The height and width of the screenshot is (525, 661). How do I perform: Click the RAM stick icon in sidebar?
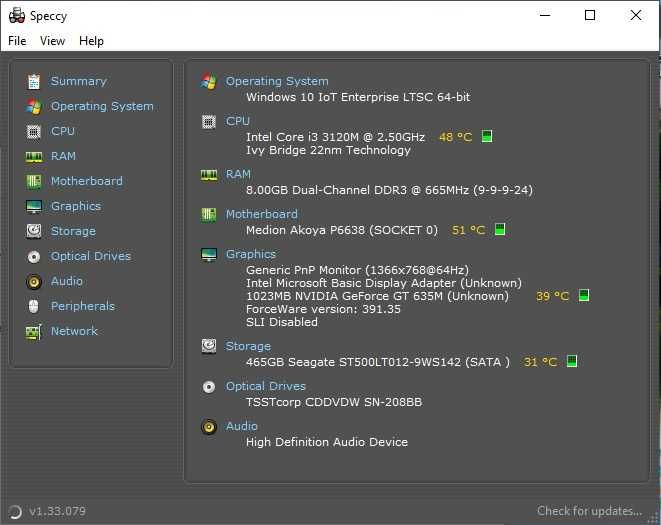(34, 157)
